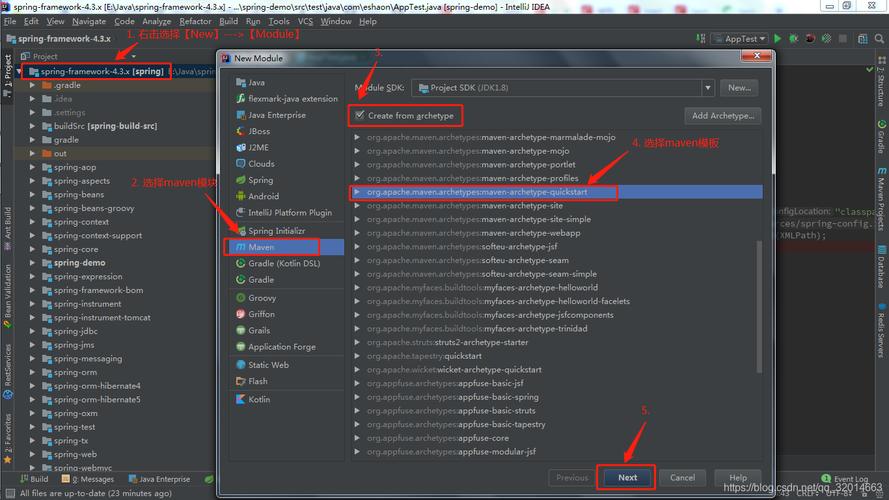Open the Event Log in status bar
Image resolution: width=889 pixels, height=500 pixels.
click(x=845, y=479)
